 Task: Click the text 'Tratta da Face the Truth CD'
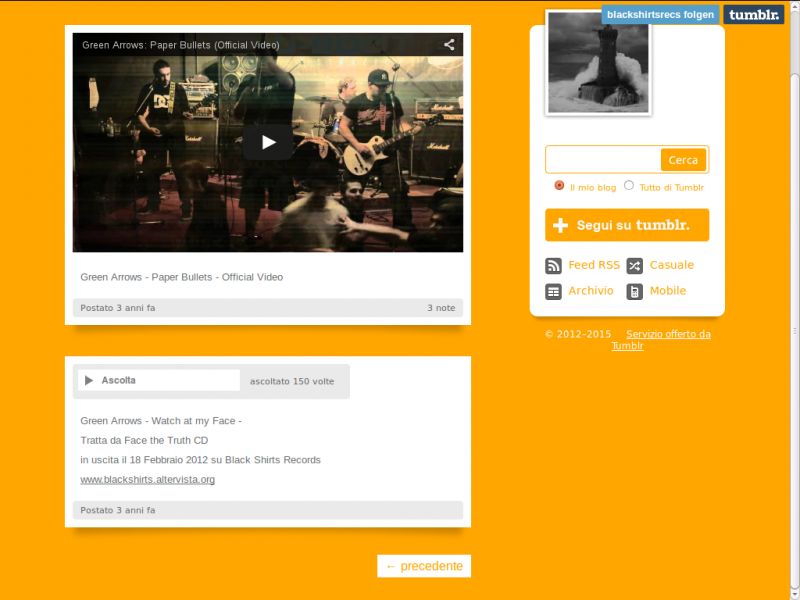coord(144,440)
